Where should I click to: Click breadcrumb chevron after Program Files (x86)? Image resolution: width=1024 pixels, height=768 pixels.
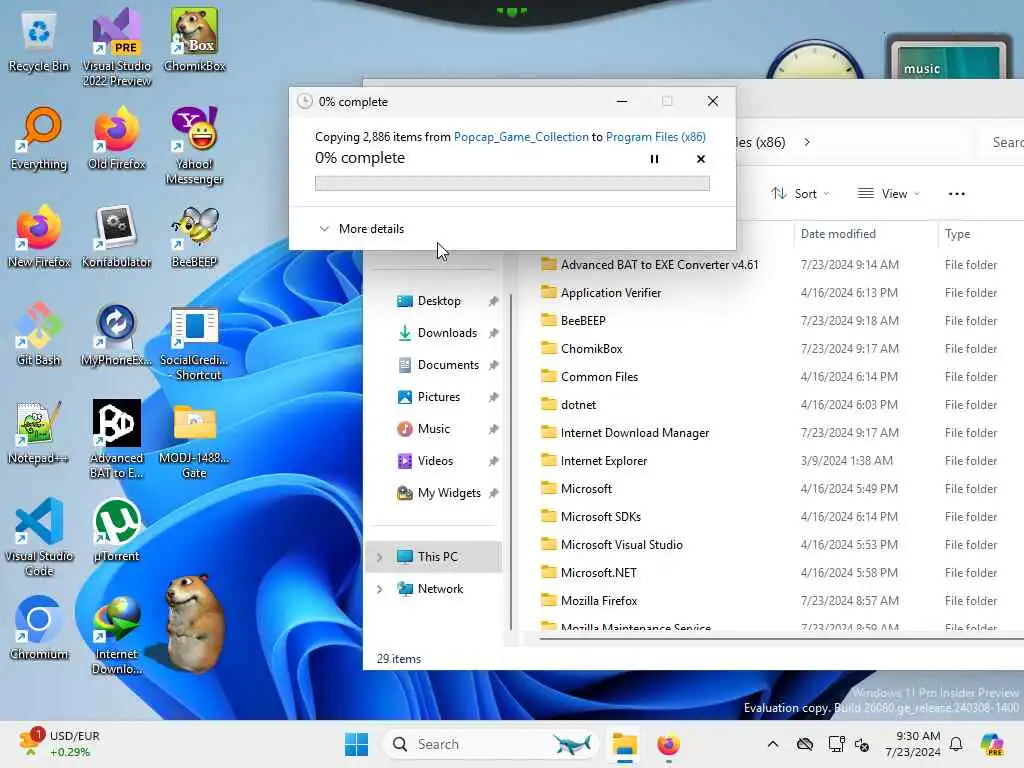807,142
